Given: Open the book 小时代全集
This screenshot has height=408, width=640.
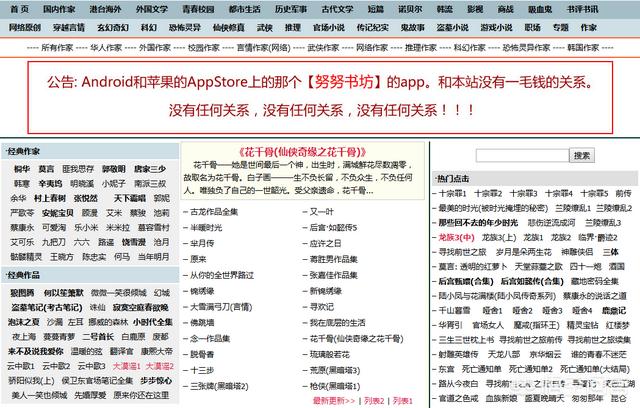Looking at the screenshot, I should [153, 322].
